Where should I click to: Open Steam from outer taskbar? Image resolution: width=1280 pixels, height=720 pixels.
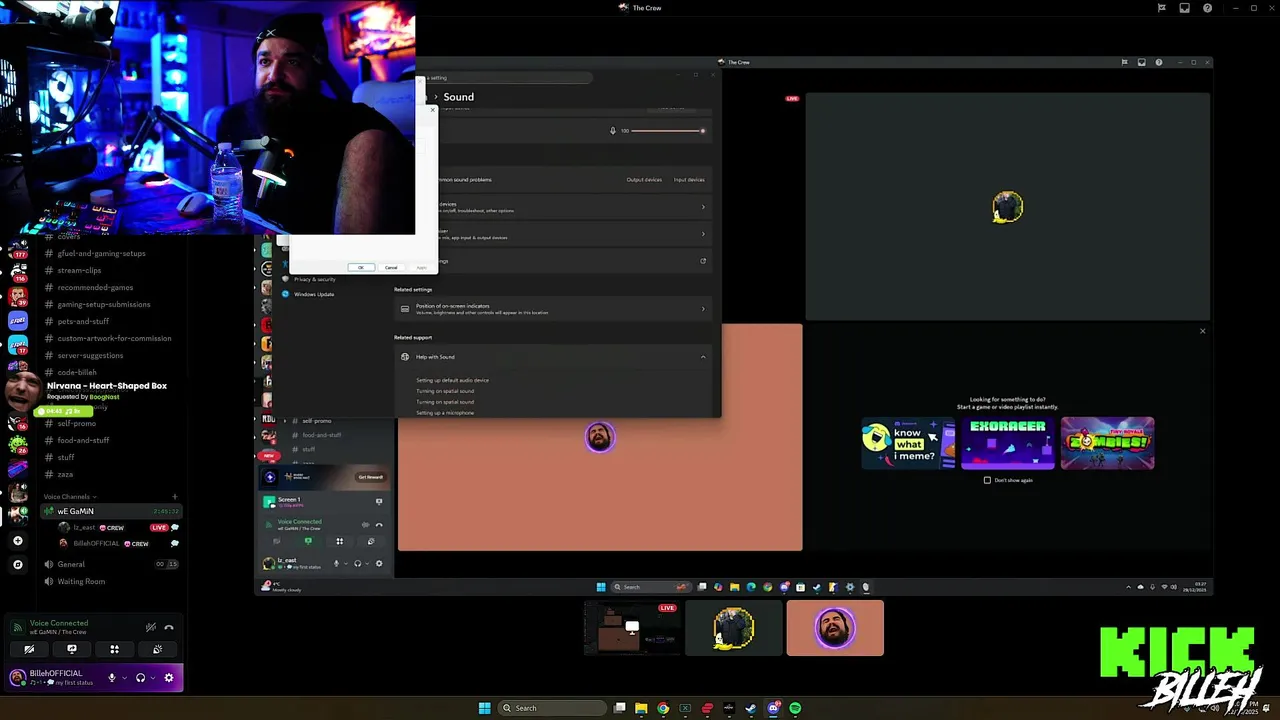[x=751, y=708]
